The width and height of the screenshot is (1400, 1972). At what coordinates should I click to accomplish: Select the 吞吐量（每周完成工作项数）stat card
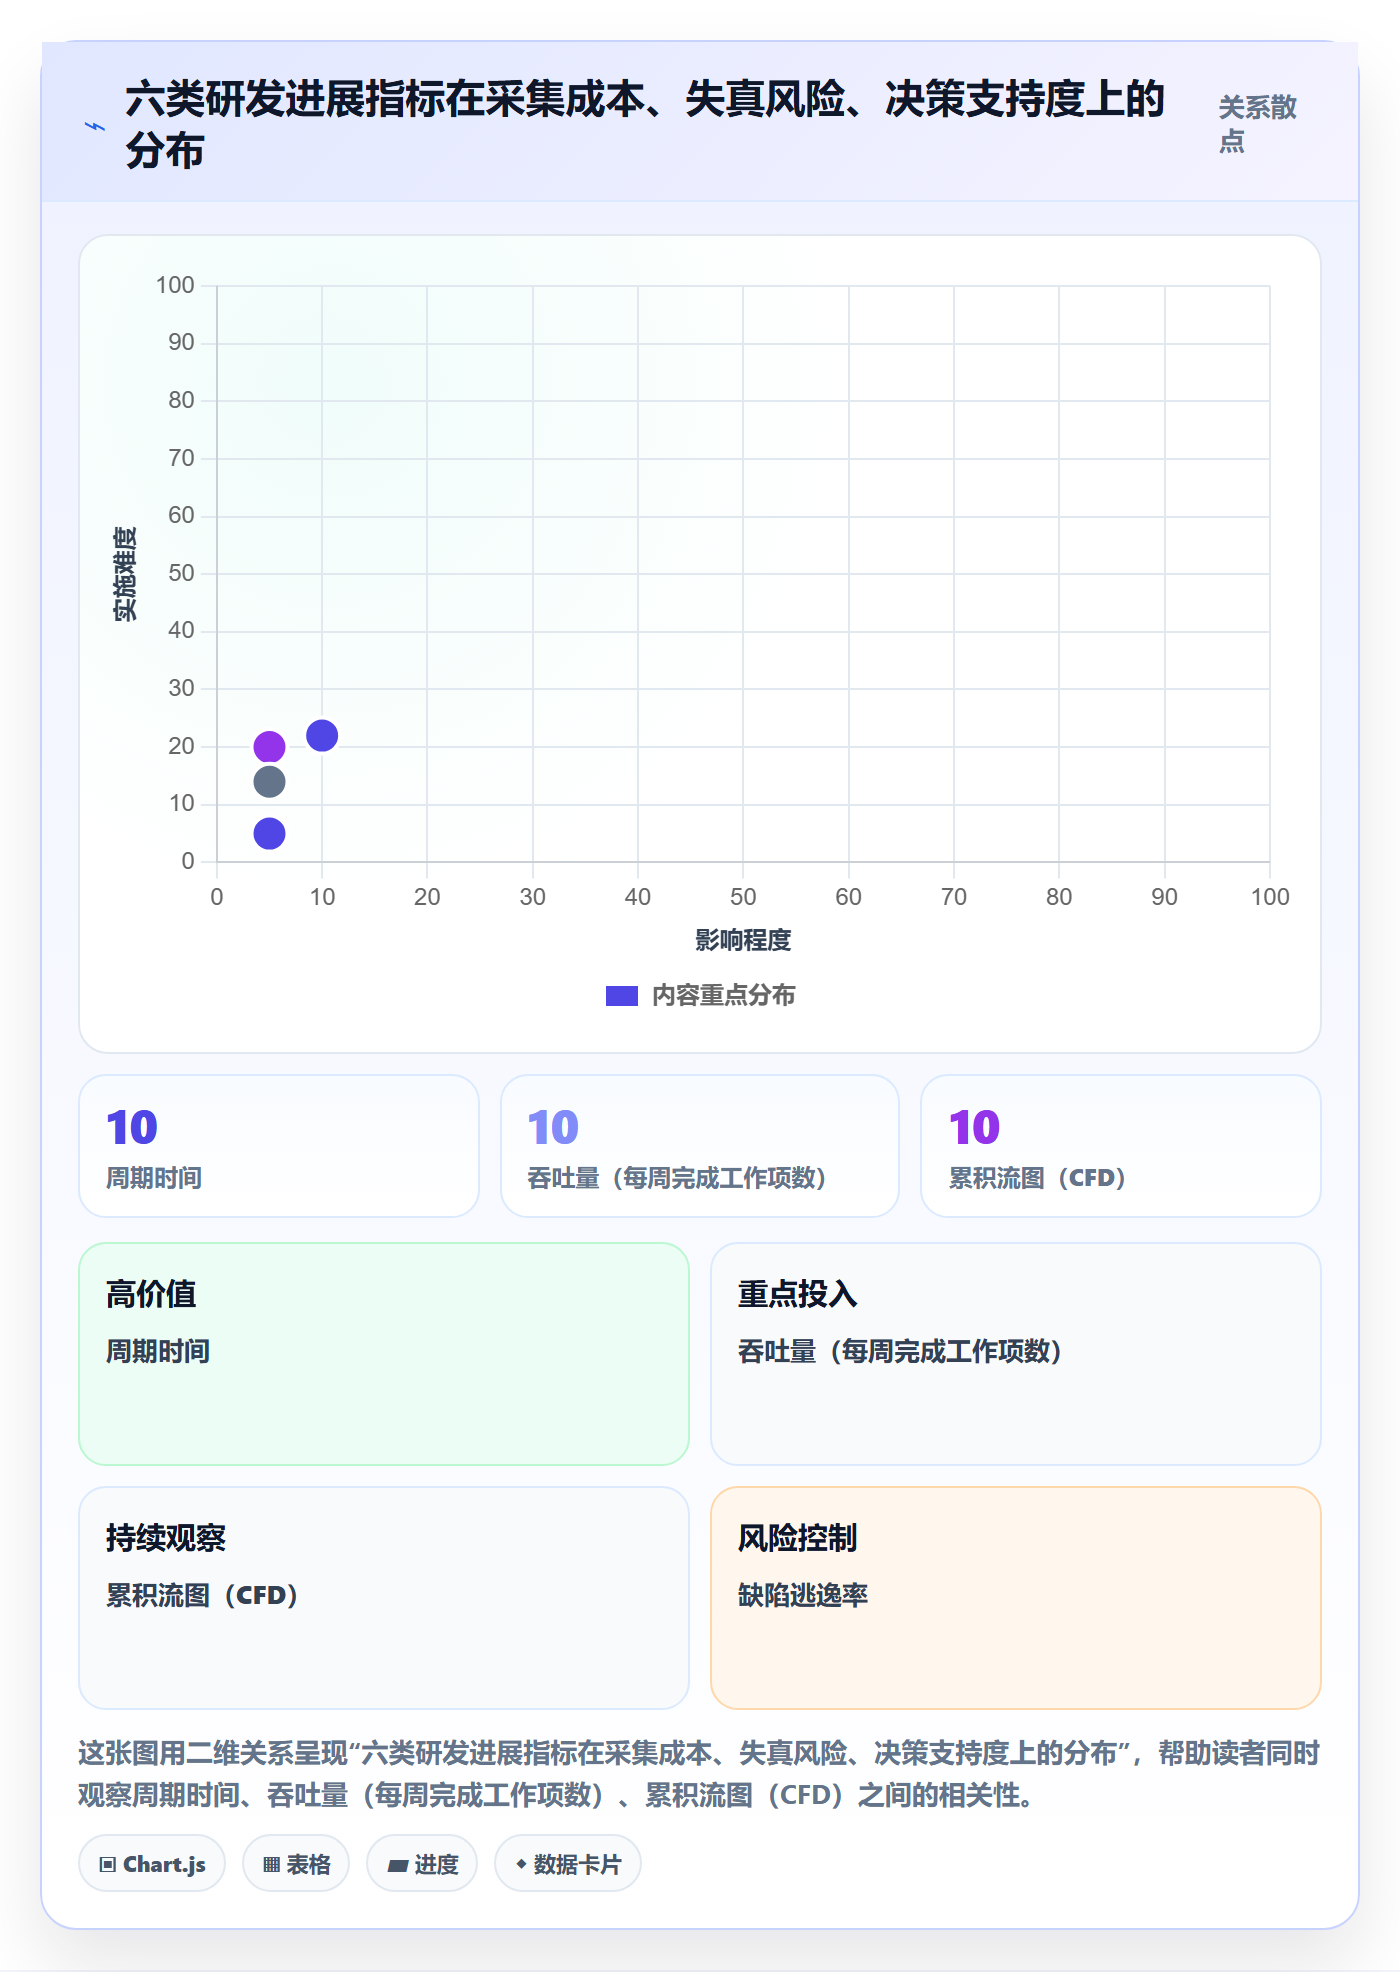pyautogui.click(x=700, y=1146)
